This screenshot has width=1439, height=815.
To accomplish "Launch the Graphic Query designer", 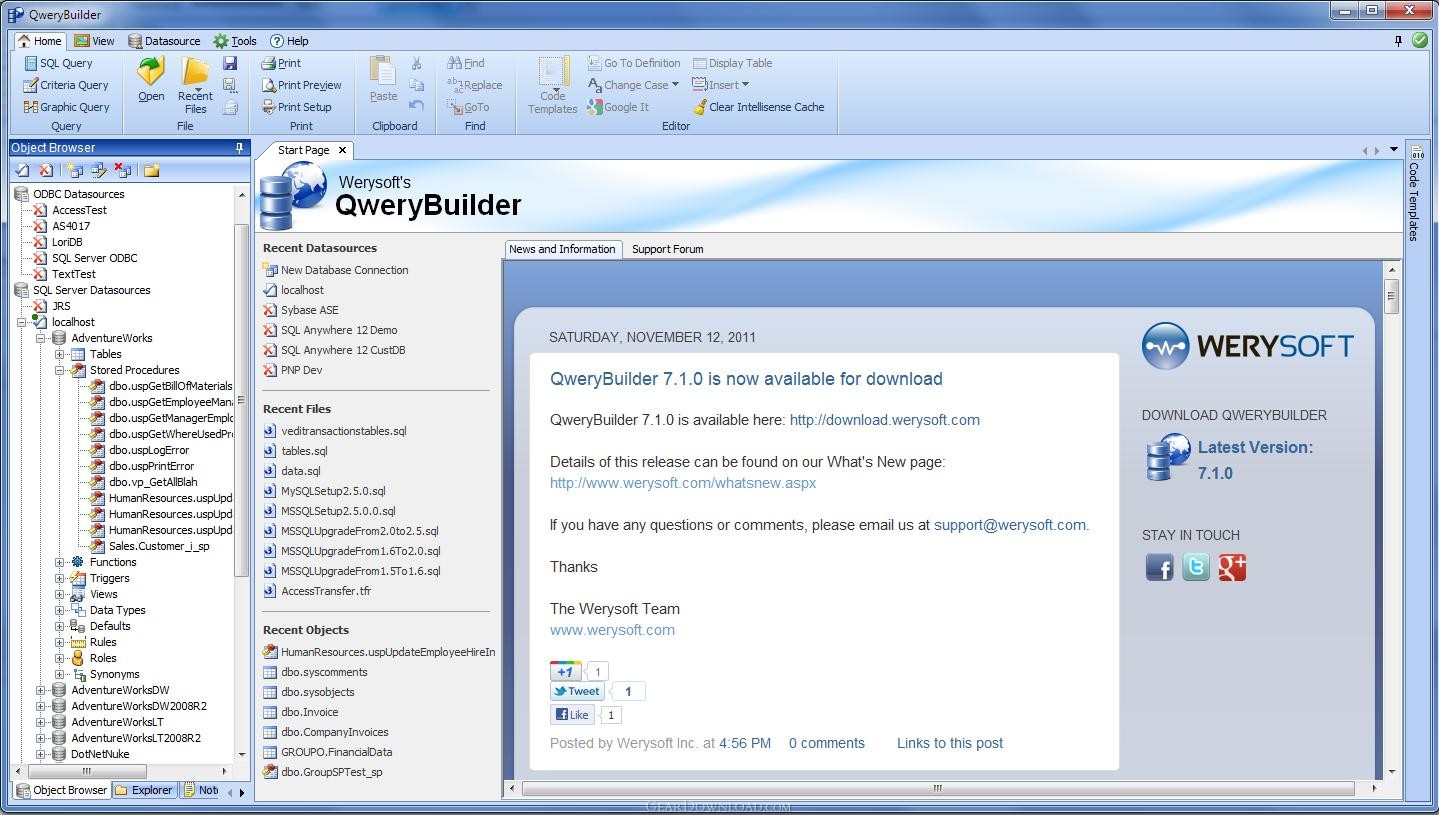I will [x=66, y=107].
